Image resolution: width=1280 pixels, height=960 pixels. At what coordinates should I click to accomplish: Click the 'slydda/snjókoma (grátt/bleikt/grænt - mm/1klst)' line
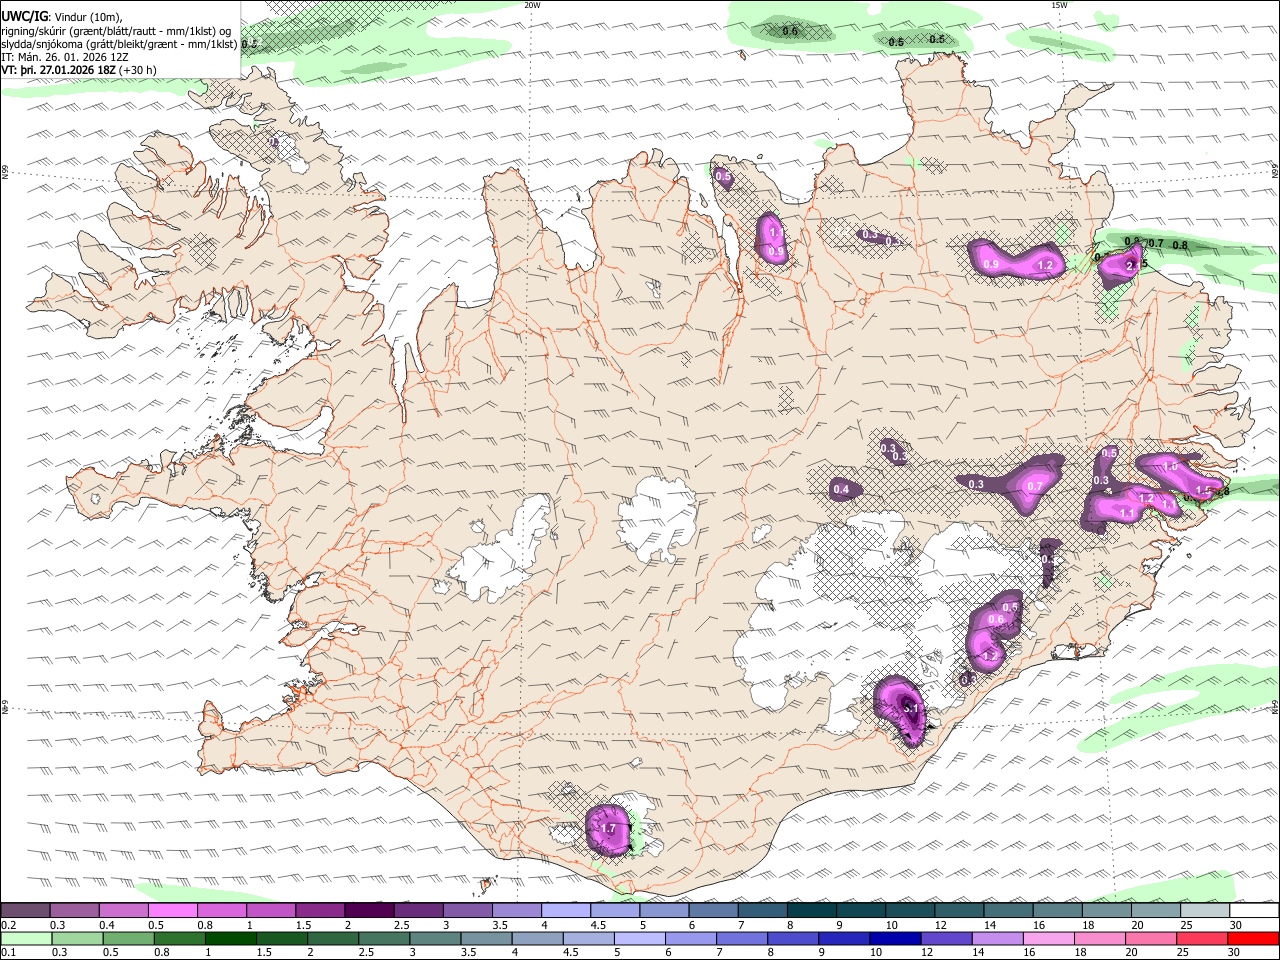point(120,43)
